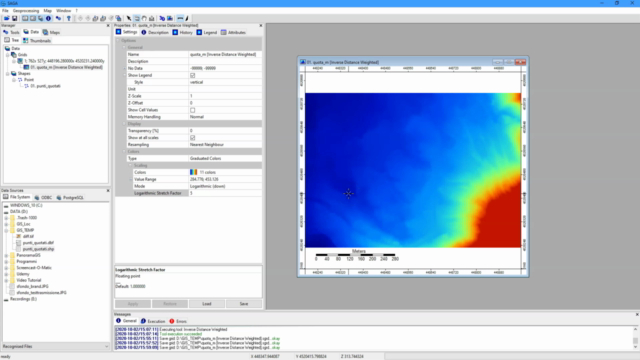Screen dimensions: 640x360
Task: Toggle the North Arrow toolbar icon
Action: coord(187,18)
